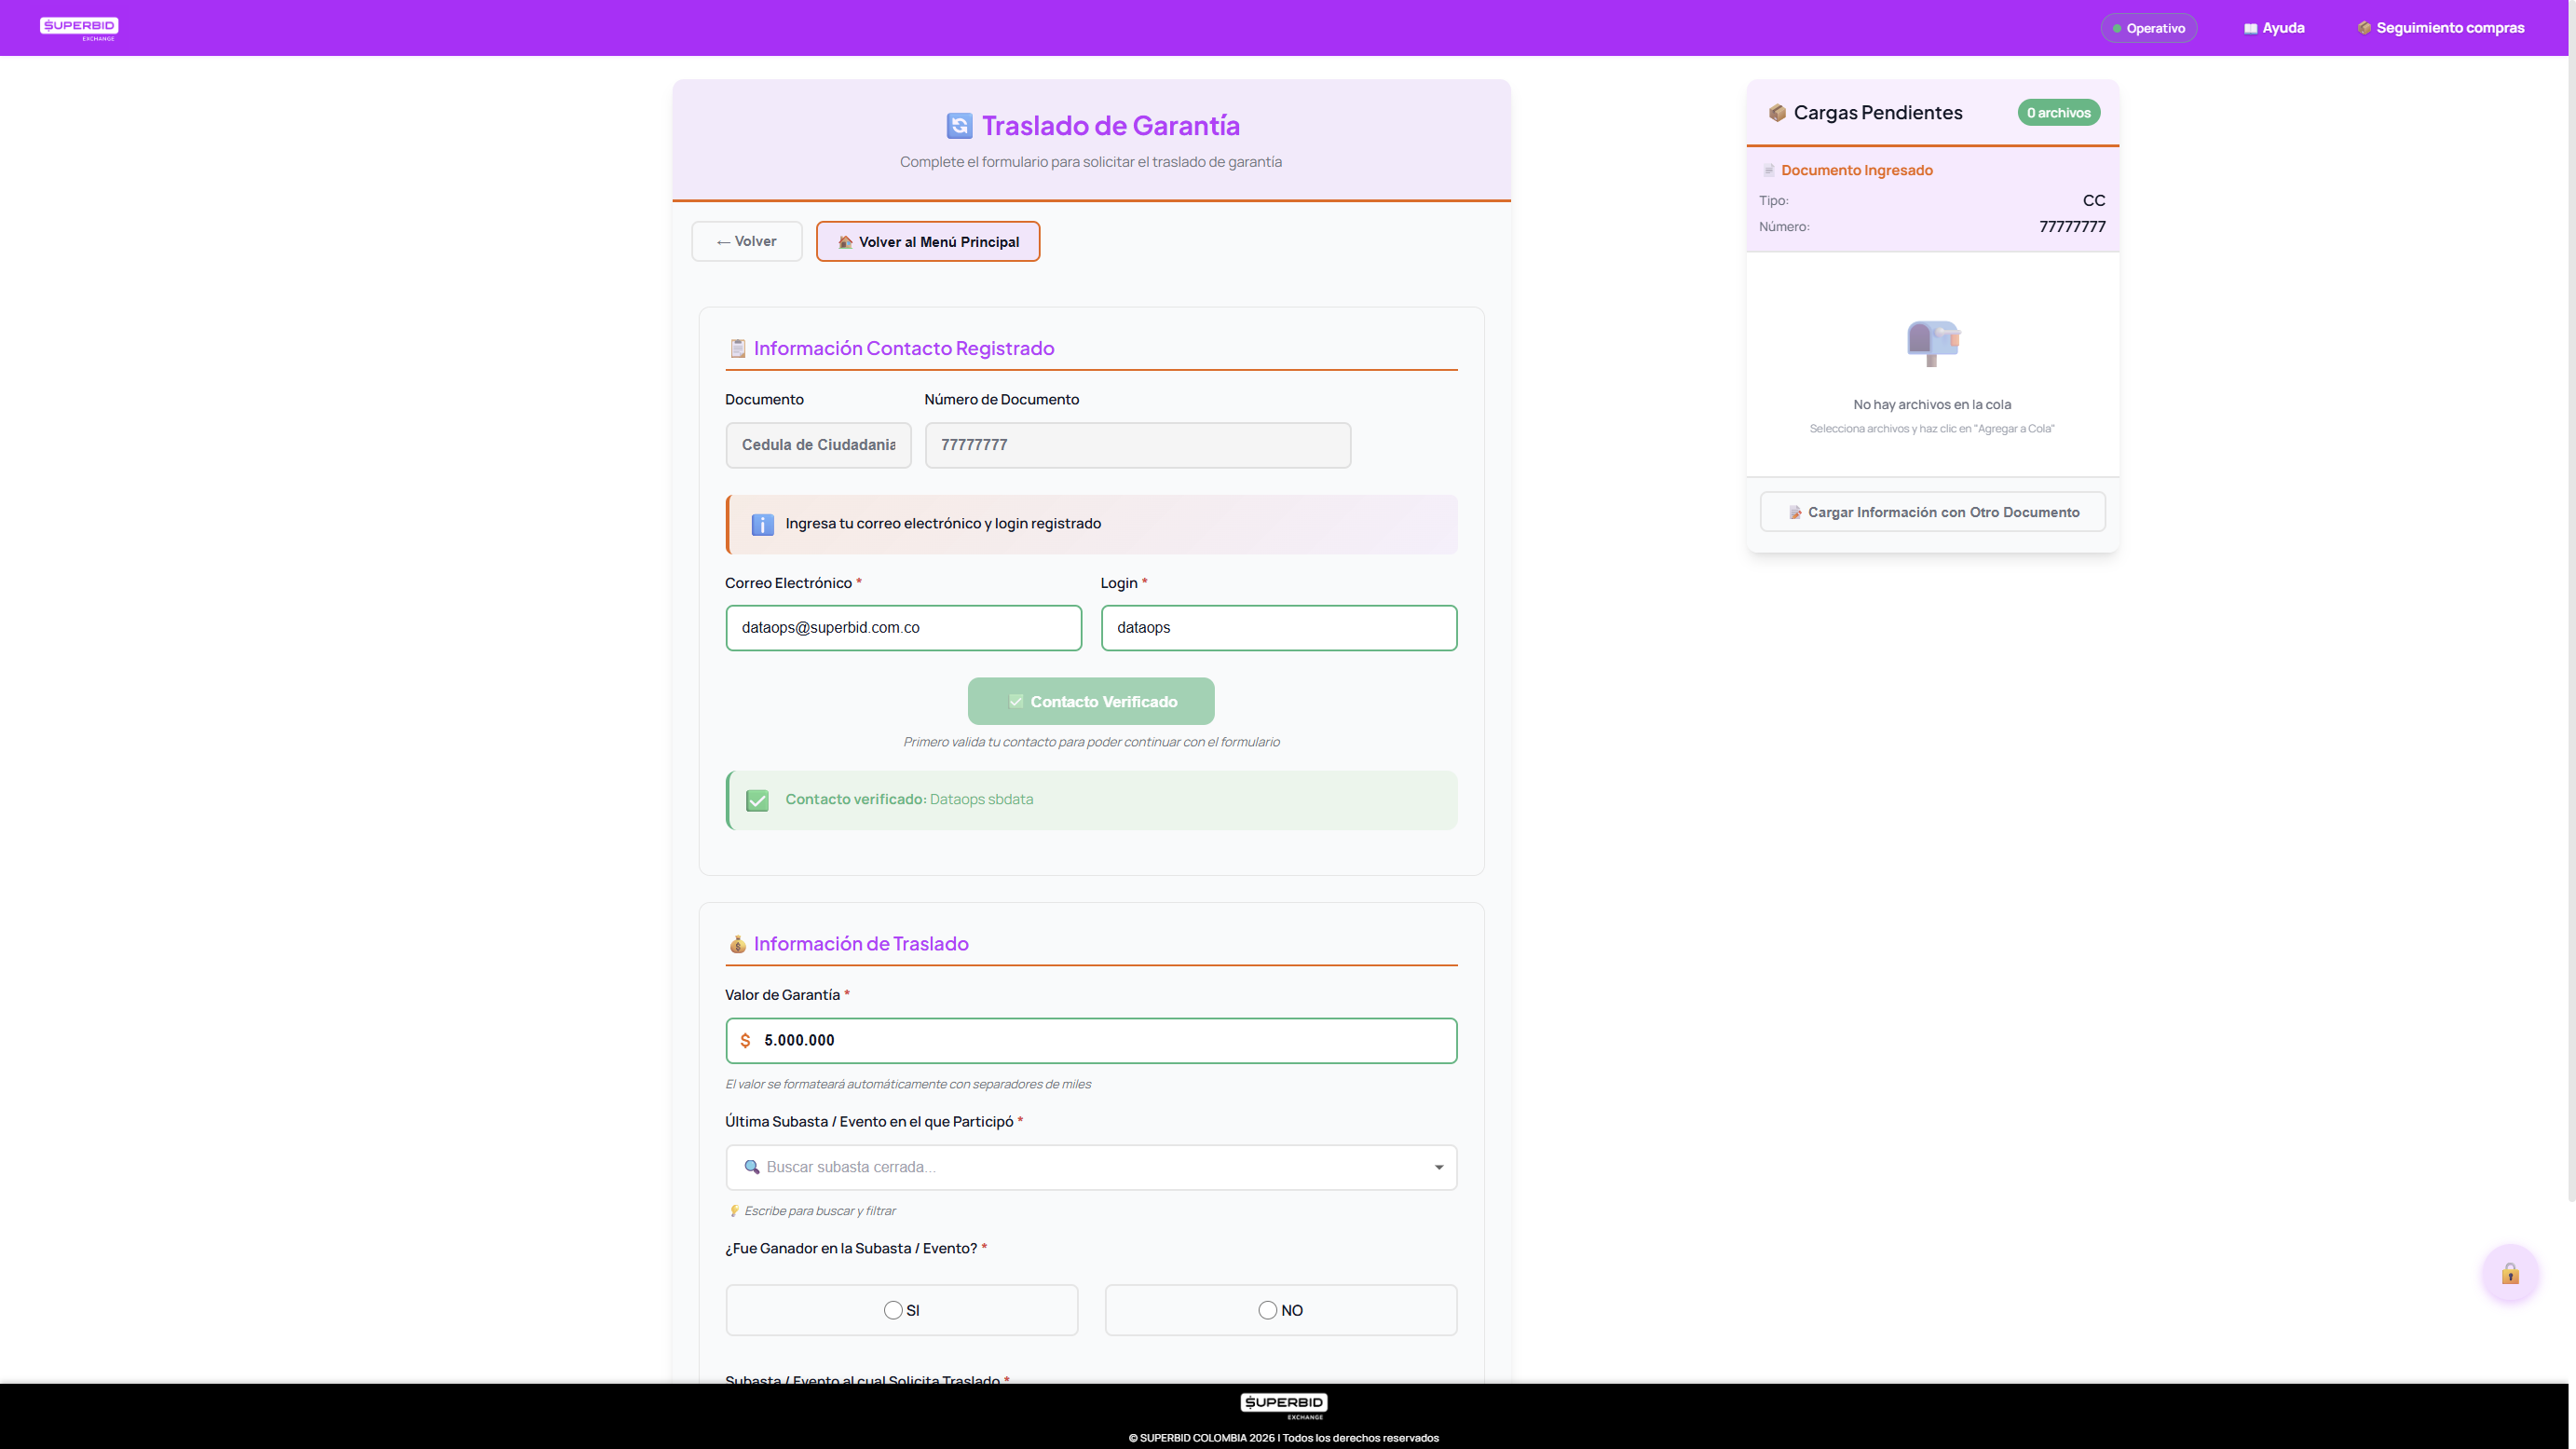
Task: Open Seguimiento compras in header
Action: pyautogui.click(x=2440, y=28)
